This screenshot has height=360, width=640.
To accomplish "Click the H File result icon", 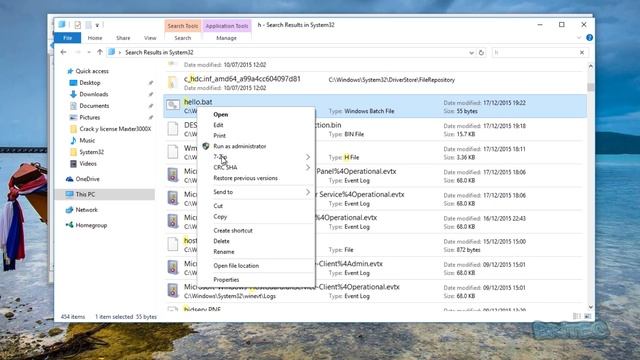I will 173,152.
